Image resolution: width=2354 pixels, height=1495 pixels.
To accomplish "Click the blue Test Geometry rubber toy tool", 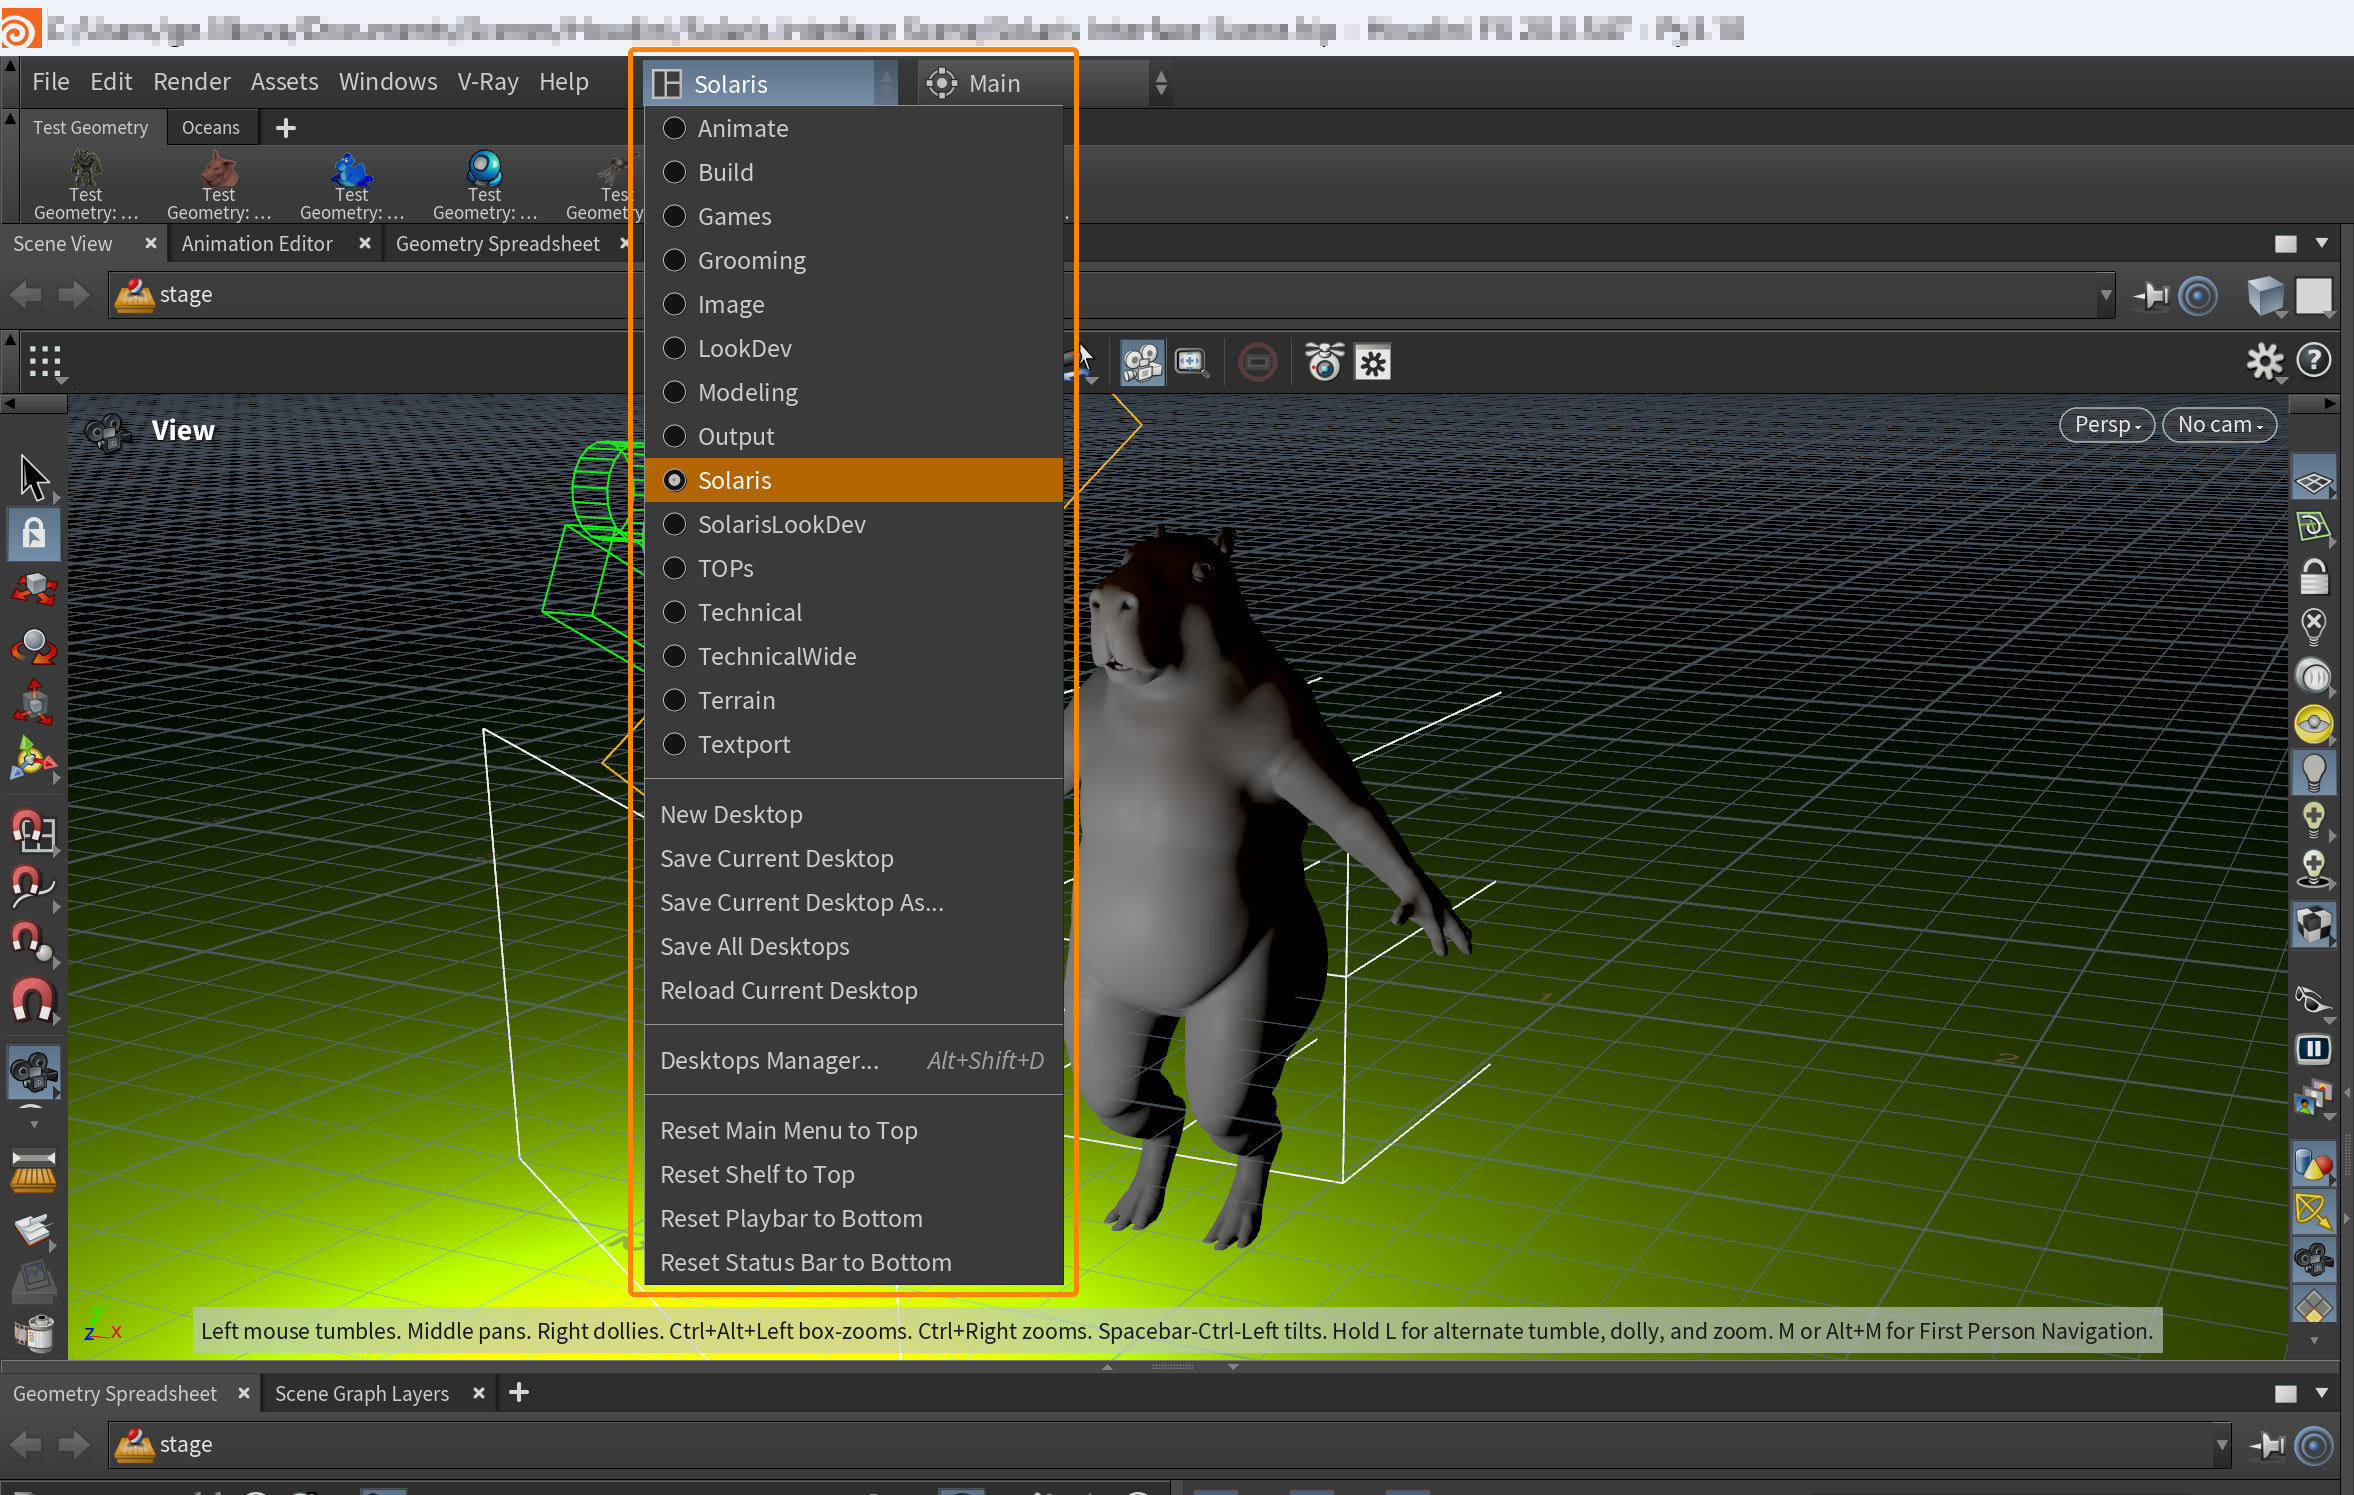I will coord(352,185).
